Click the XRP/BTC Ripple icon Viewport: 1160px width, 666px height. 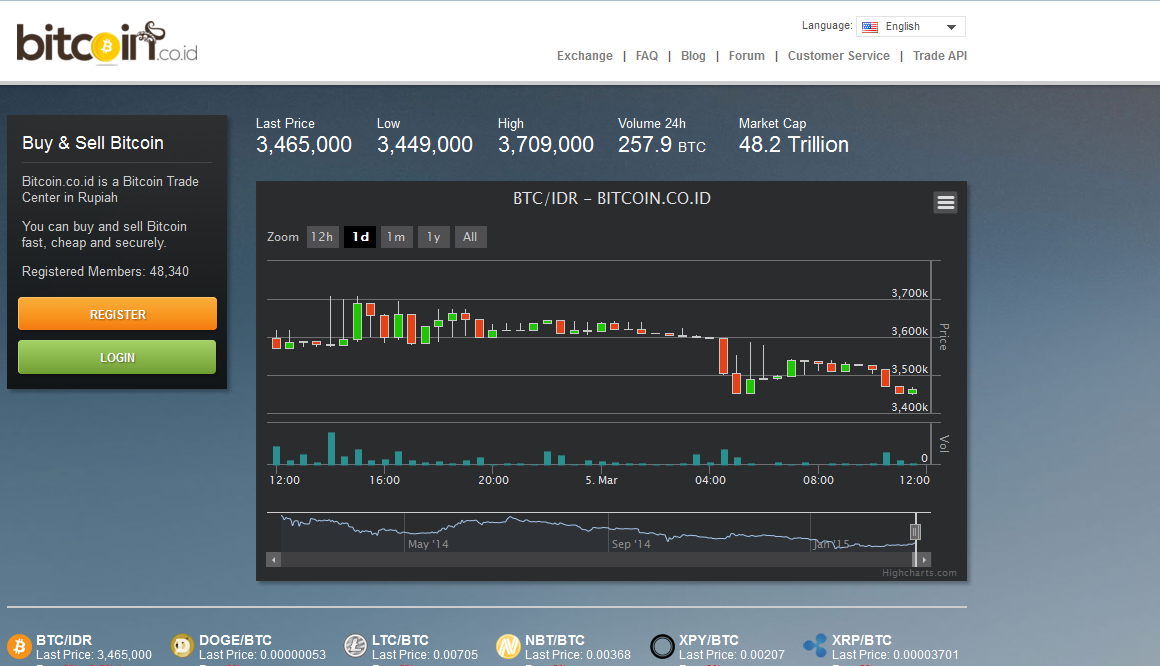click(815, 645)
